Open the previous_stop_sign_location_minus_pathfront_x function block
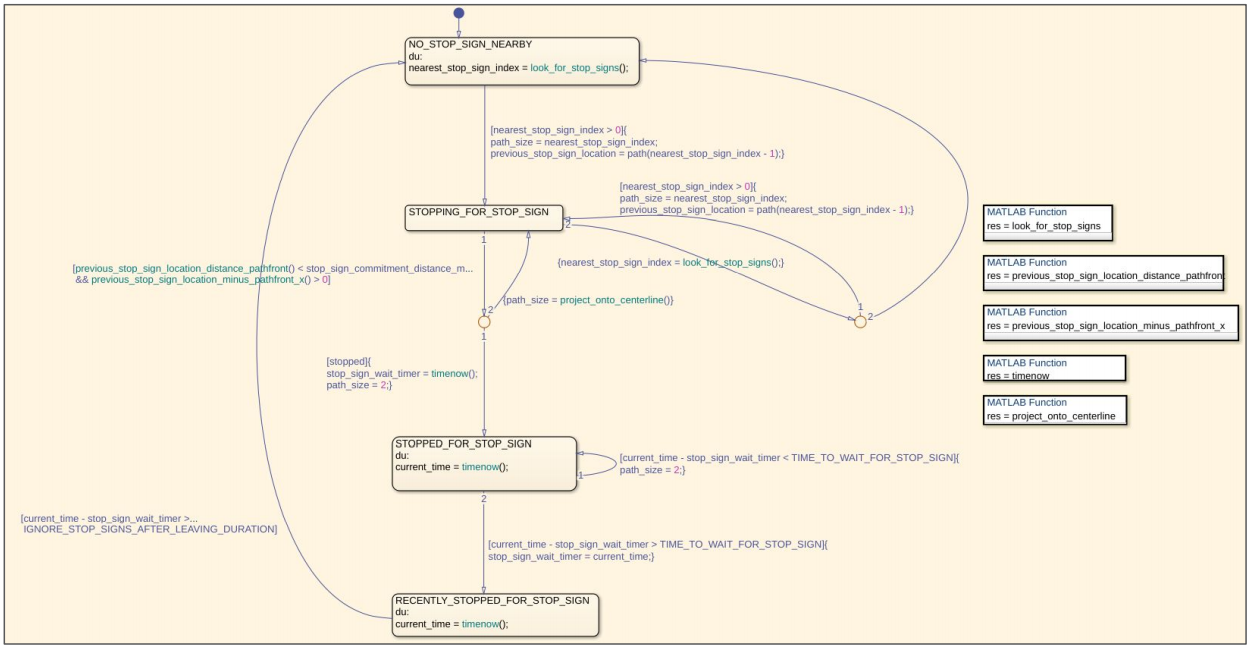 [x=1111, y=319]
